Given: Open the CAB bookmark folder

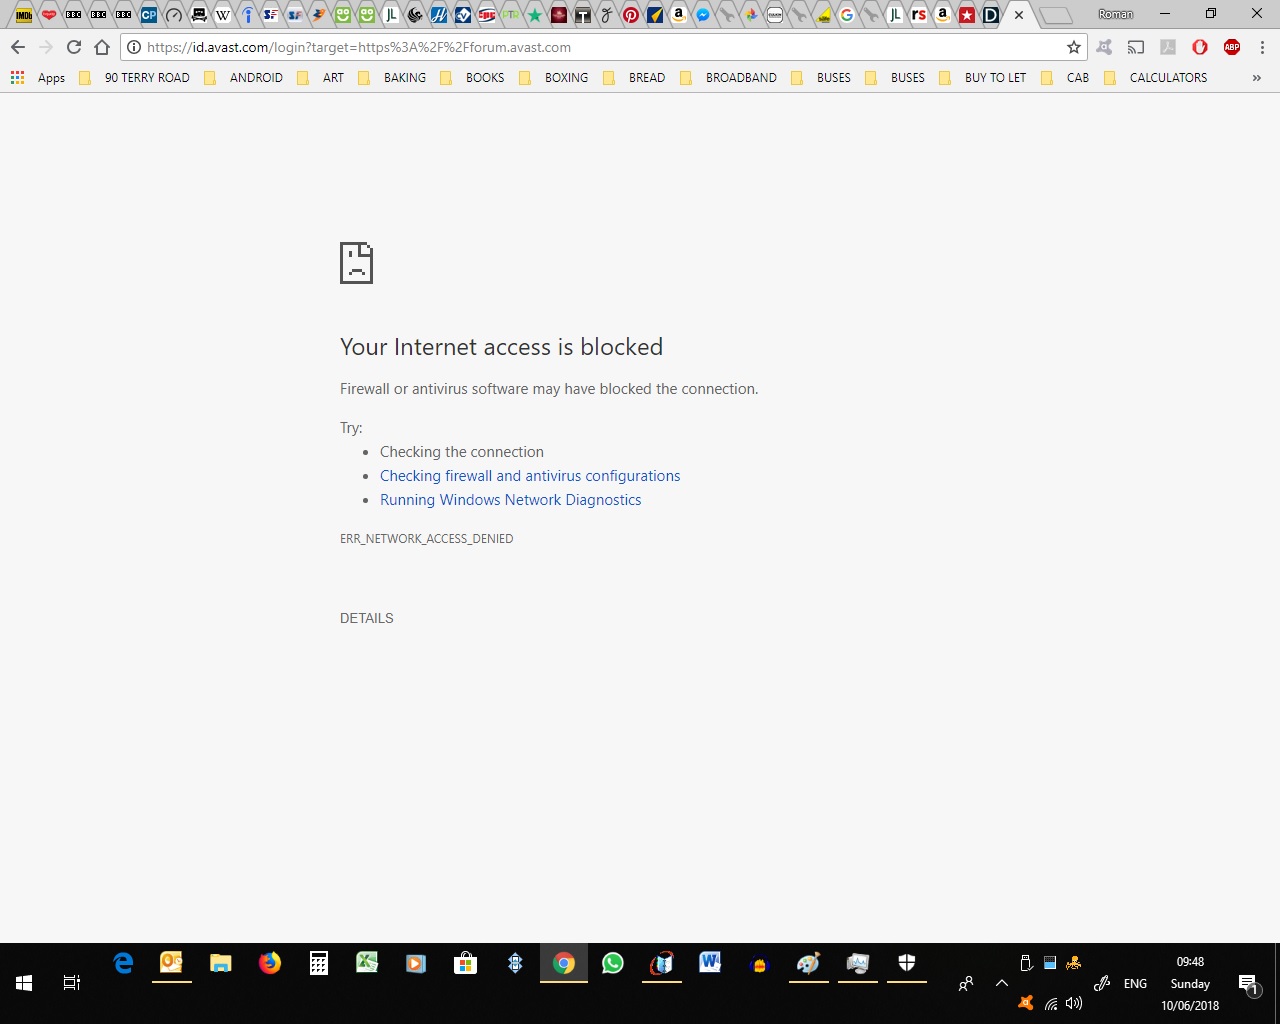Looking at the screenshot, I should point(1065,77).
